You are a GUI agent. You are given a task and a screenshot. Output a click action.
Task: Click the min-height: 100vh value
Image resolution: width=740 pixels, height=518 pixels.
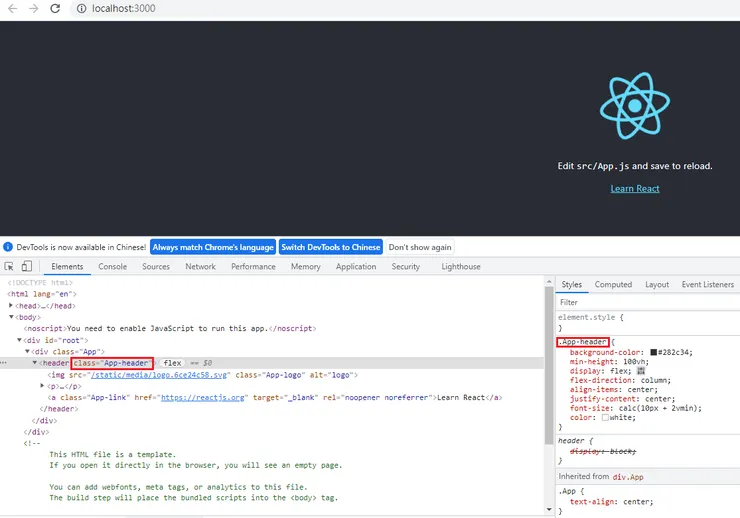[636, 362]
